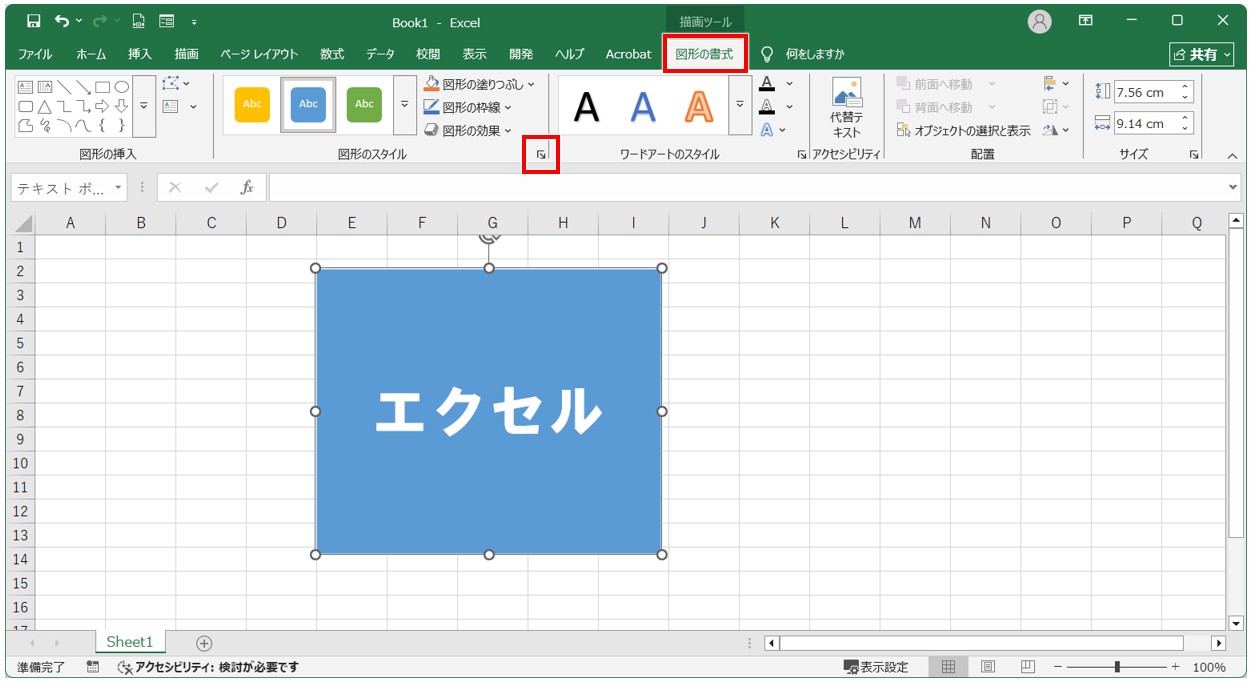Expand the formula bar with its arrow
Viewport: 1252px width, 684px height.
pos(1232,187)
